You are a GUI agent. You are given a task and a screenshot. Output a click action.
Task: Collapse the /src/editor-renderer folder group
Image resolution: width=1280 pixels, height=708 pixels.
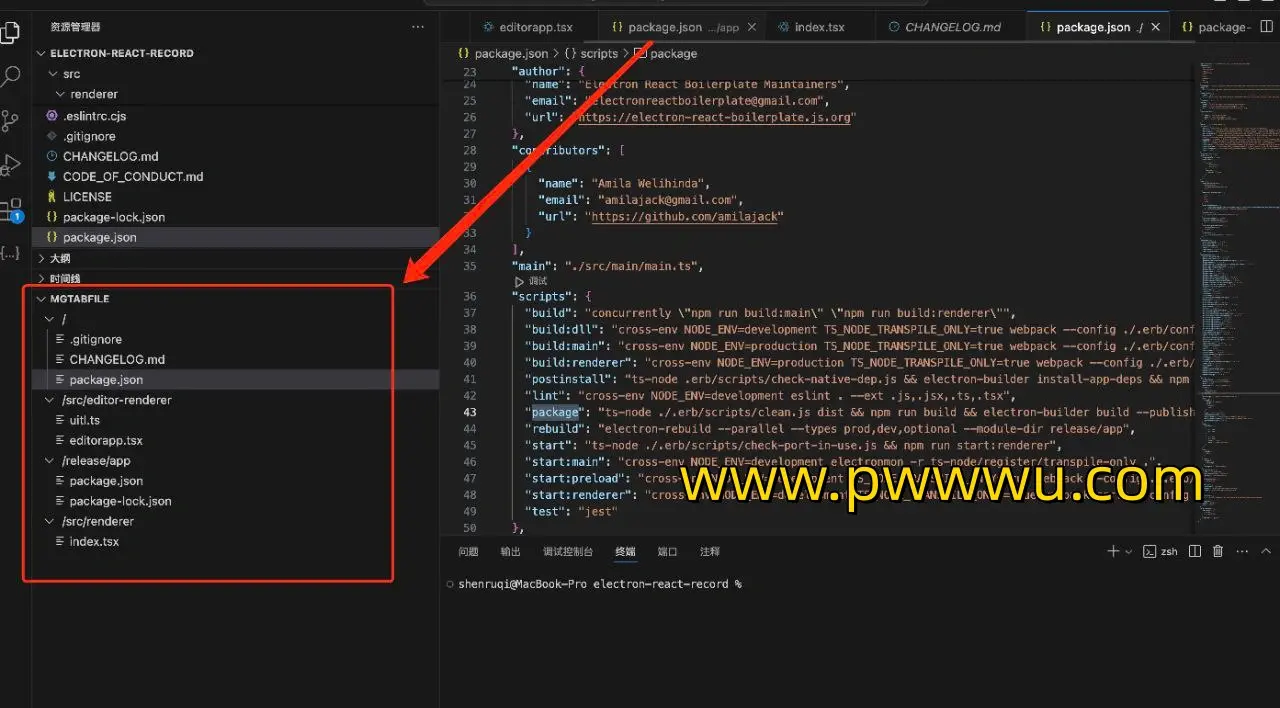(x=50, y=400)
